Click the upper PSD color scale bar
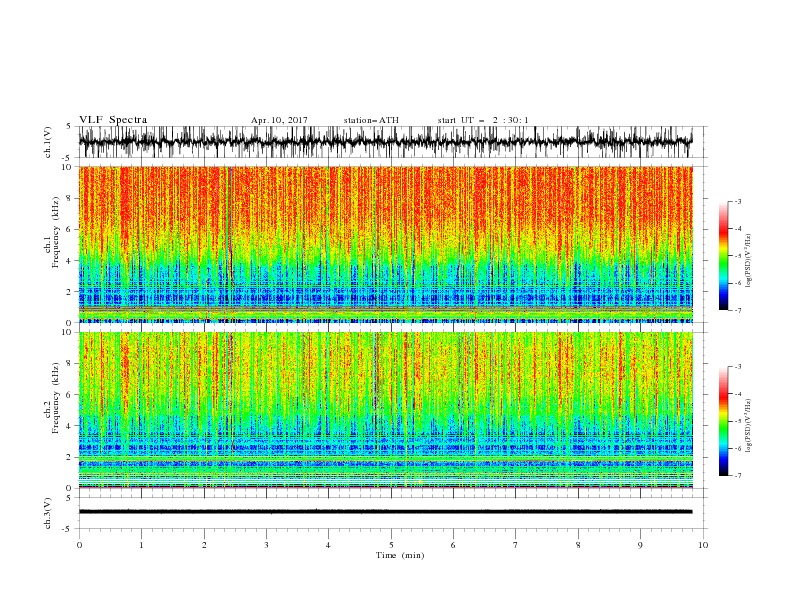Viewport: 792px width, 612px height. pyautogui.click(x=723, y=256)
